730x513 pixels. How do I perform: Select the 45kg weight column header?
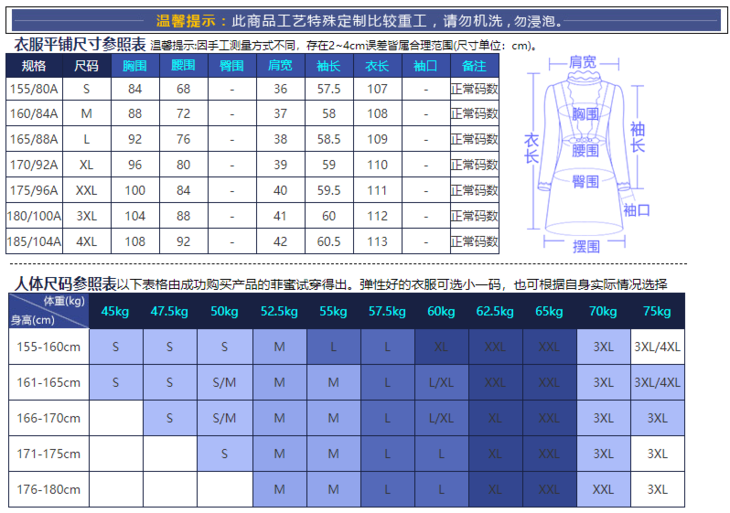point(116,311)
